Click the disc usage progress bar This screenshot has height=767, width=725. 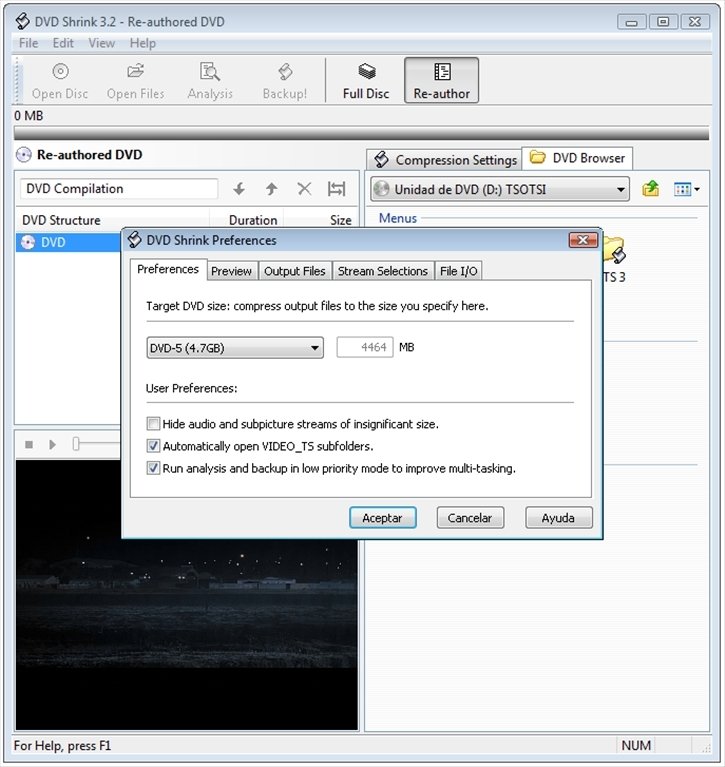click(x=361, y=133)
